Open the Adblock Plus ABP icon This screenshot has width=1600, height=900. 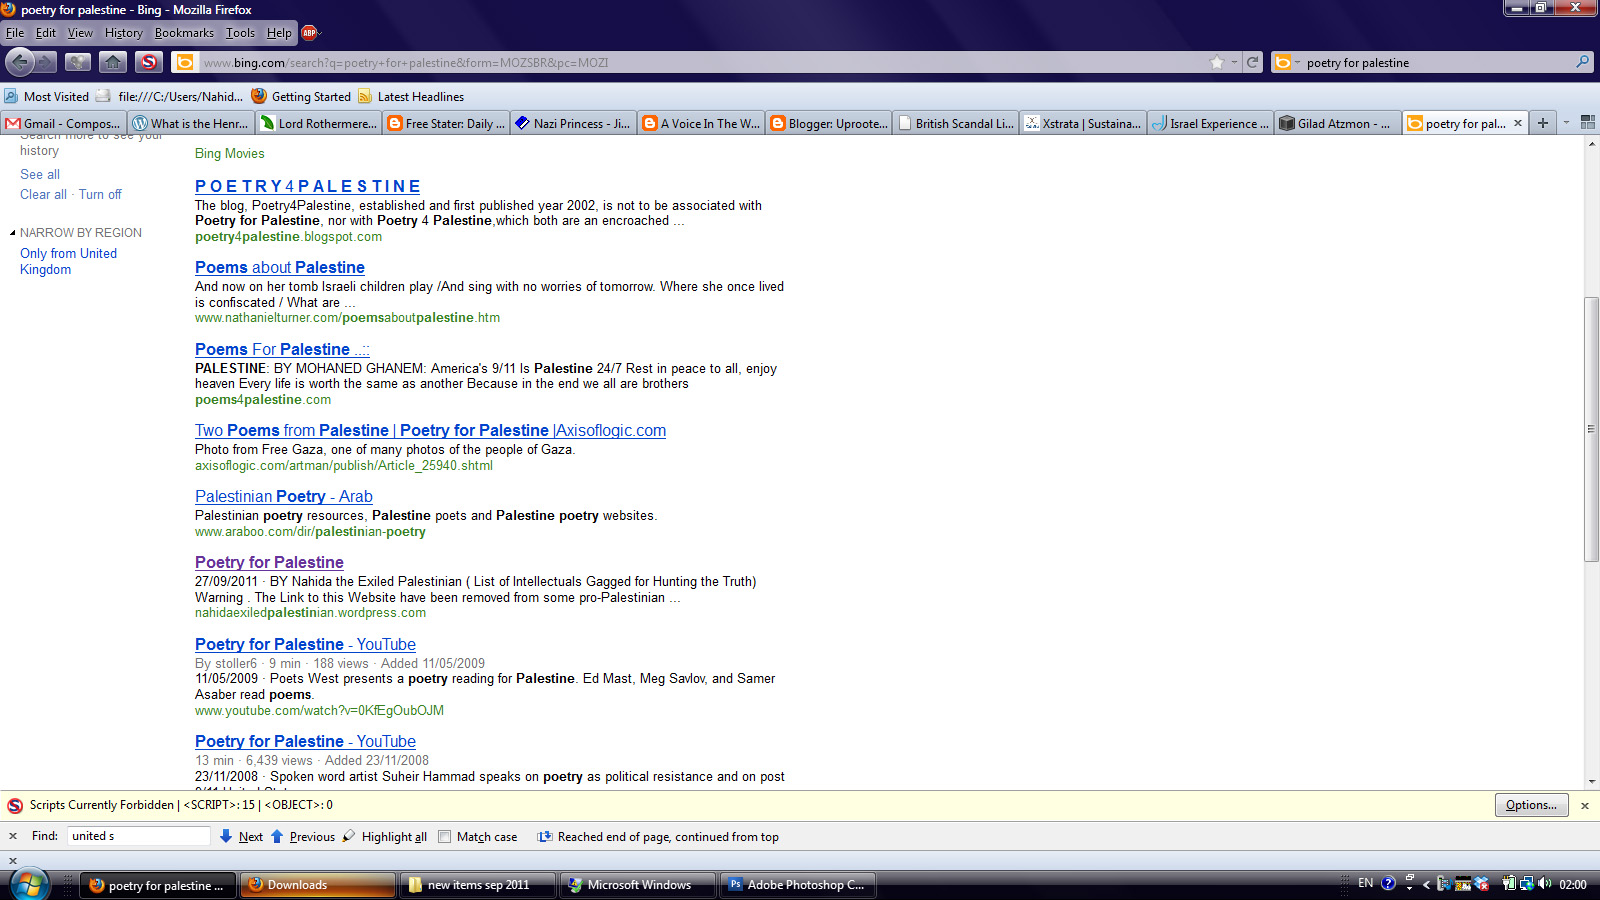[x=310, y=33]
